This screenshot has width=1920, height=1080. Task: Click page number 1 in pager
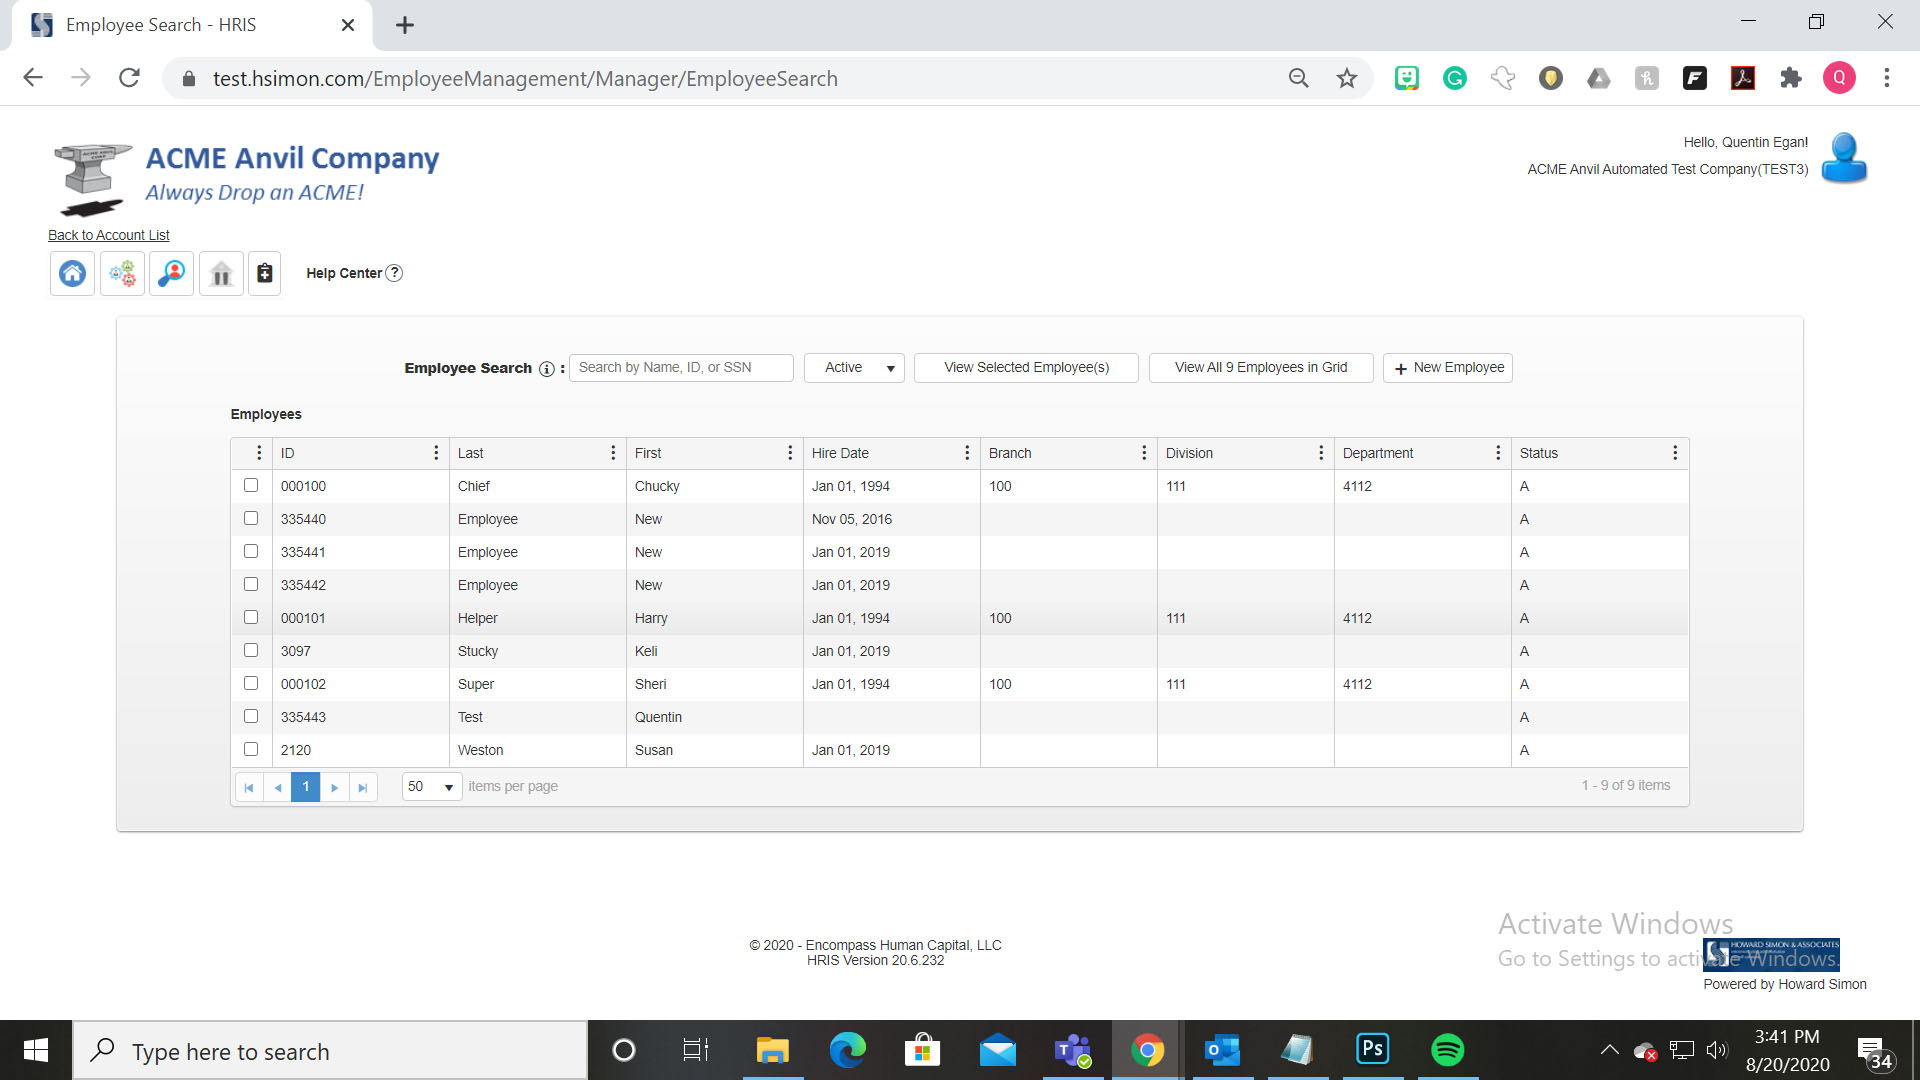[306, 787]
